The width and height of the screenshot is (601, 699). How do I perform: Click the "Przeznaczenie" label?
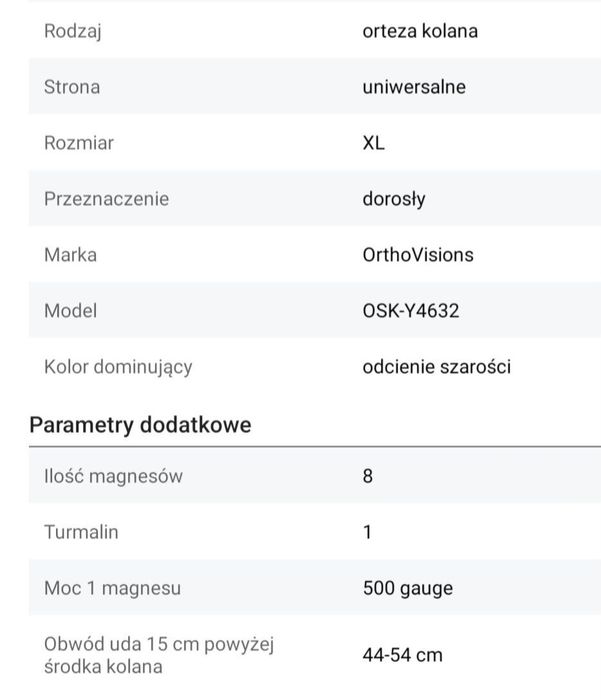[106, 199]
